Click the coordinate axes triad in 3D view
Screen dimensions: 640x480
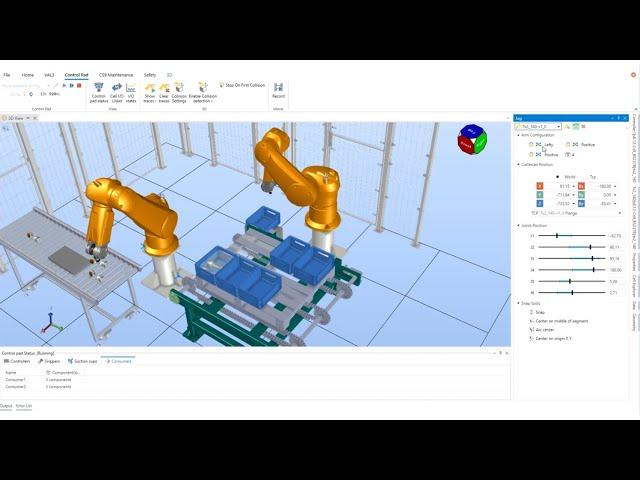pos(51,323)
